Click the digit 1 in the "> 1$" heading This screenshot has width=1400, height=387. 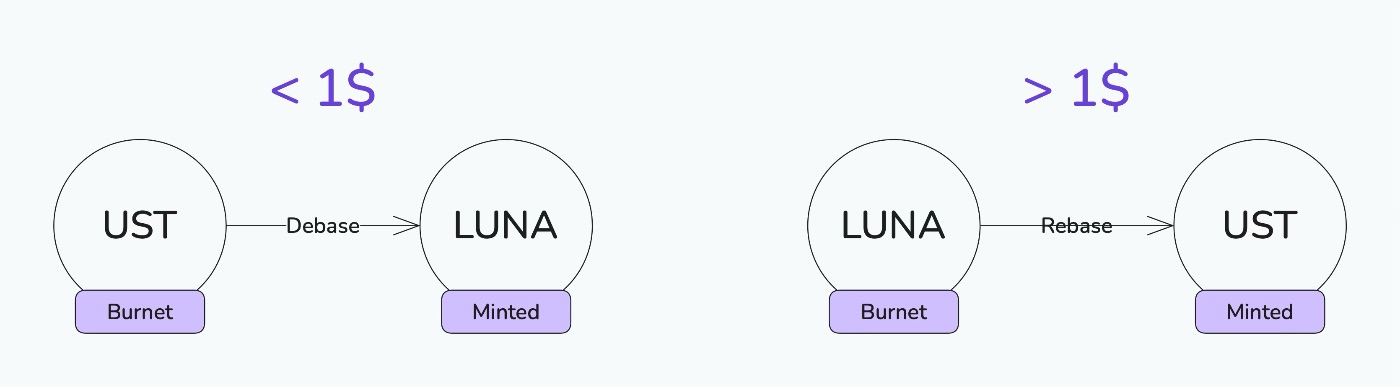[1084, 90]
